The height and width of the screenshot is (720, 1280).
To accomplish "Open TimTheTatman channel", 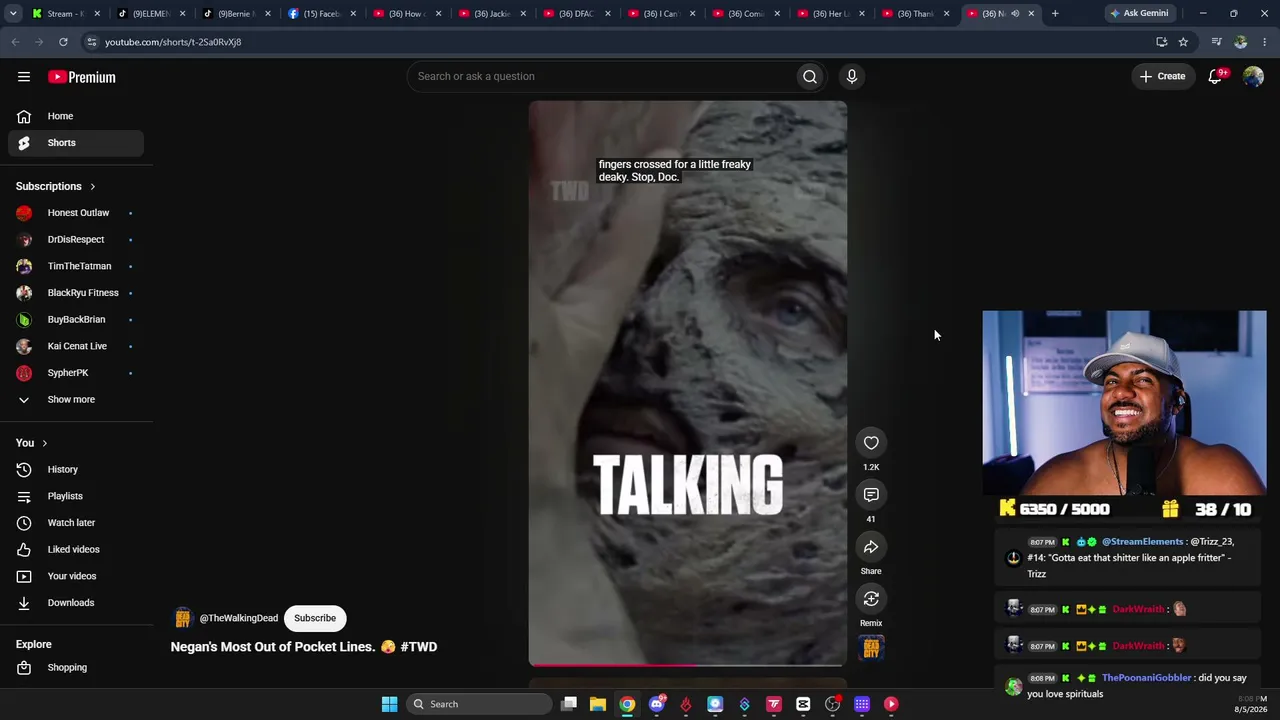I will point(76,266).
